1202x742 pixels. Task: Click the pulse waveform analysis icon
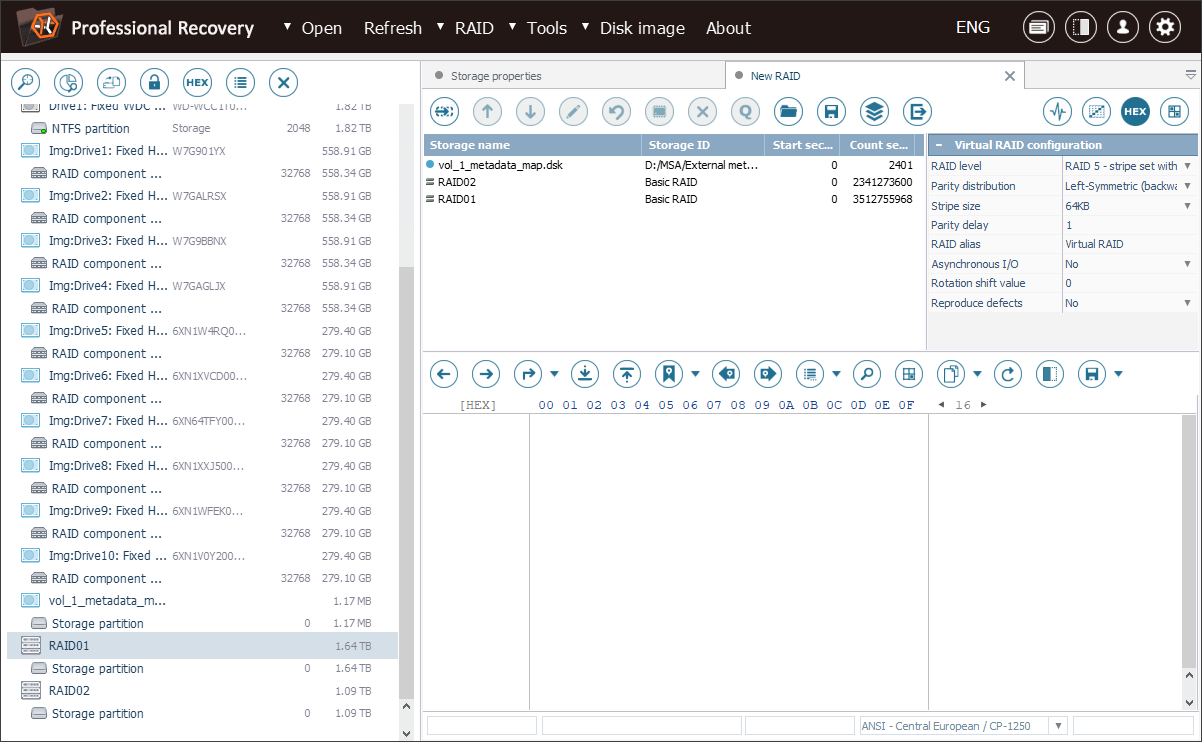click(x=1057, y=111)
